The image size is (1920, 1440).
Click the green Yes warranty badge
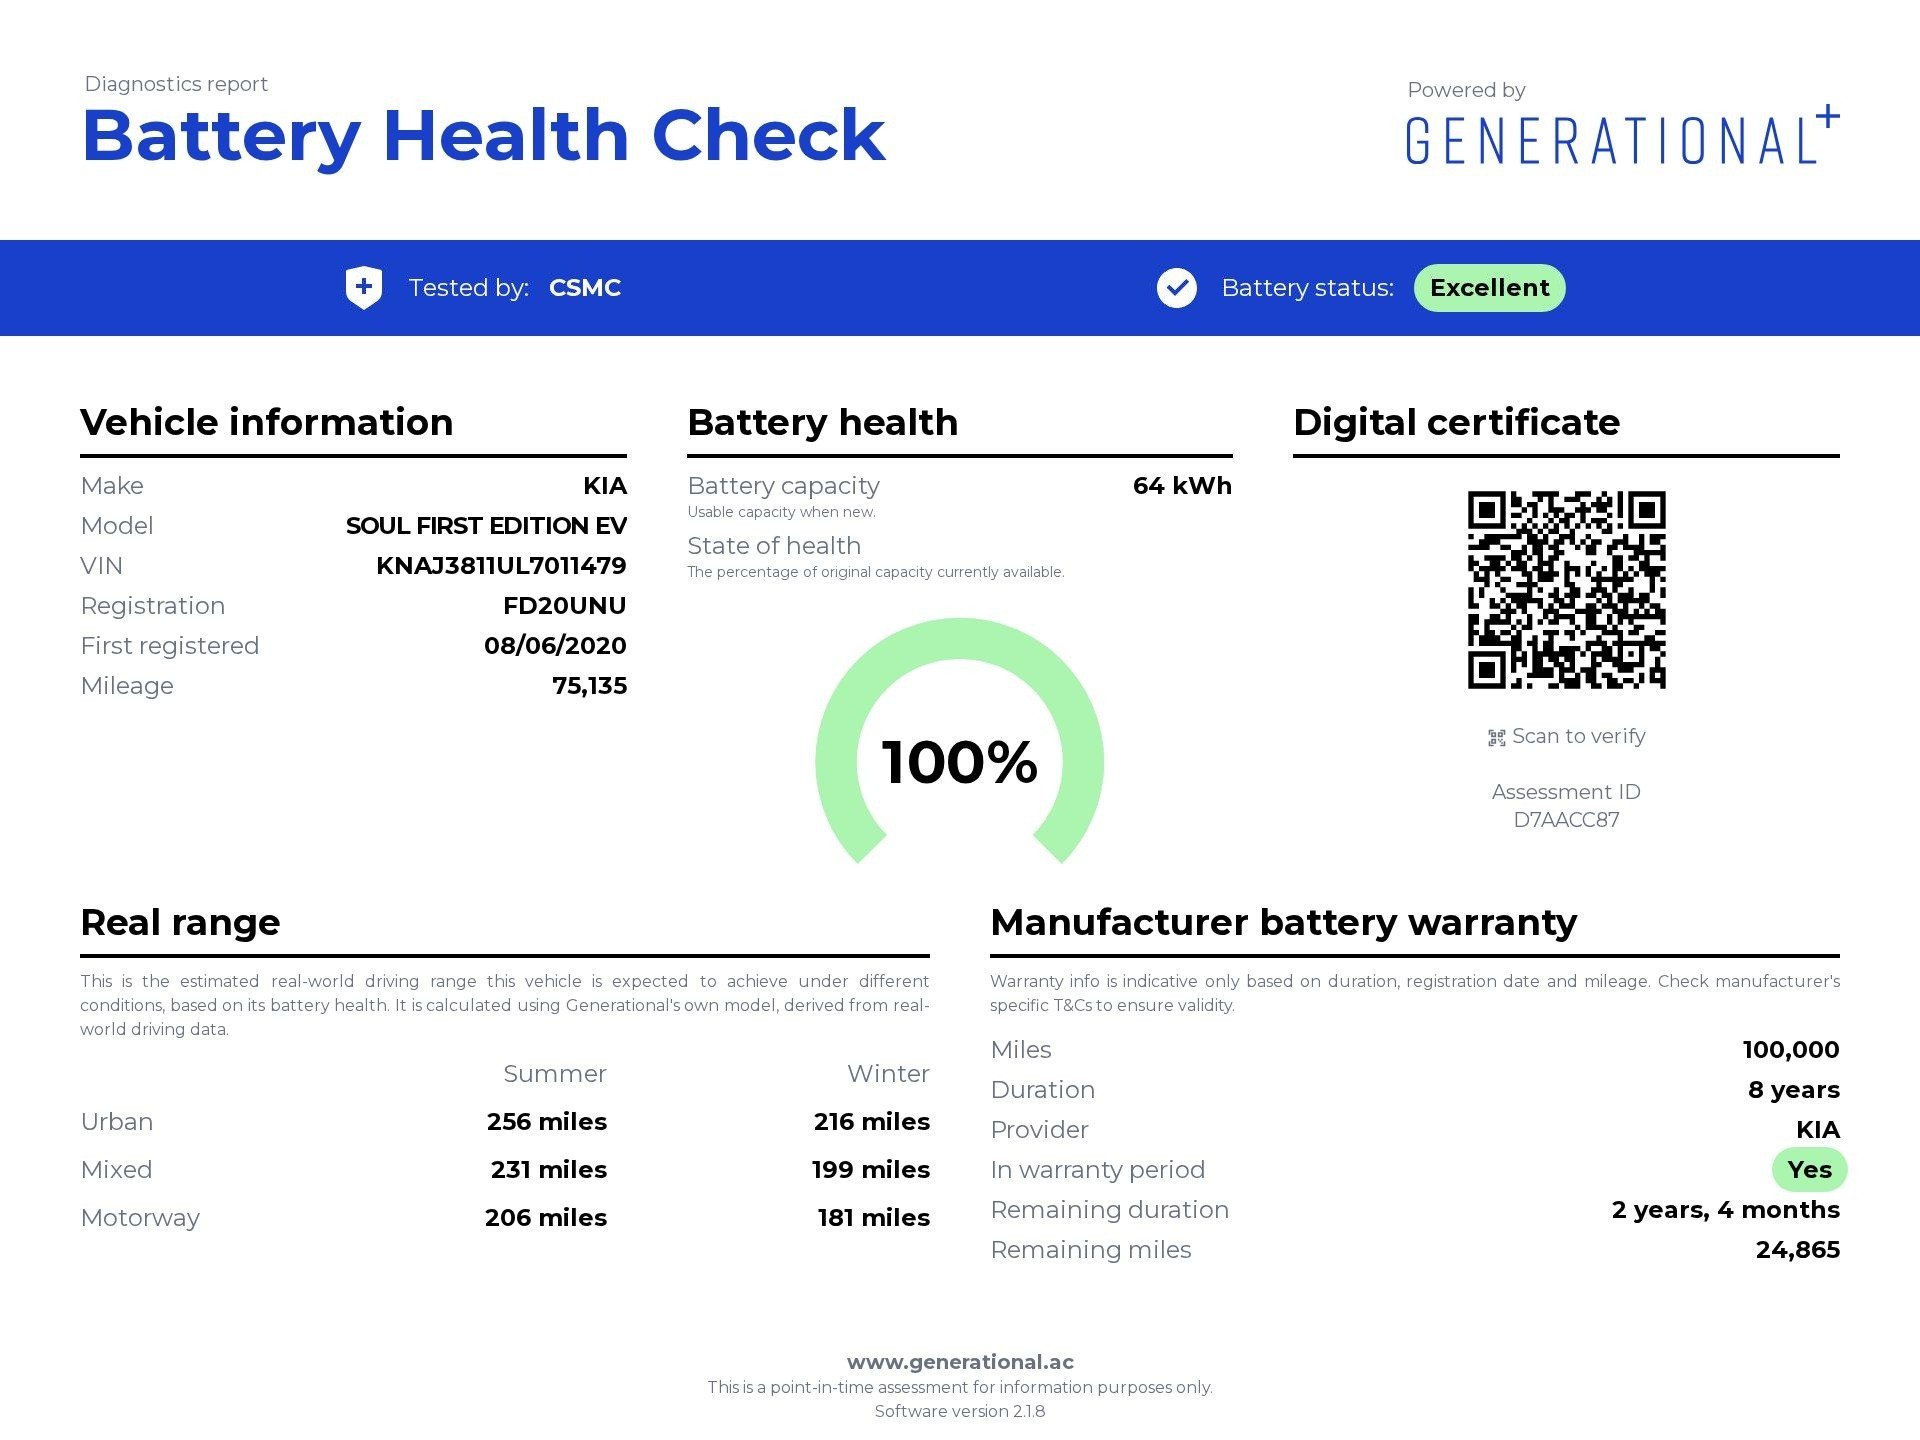[1809, 1169]
